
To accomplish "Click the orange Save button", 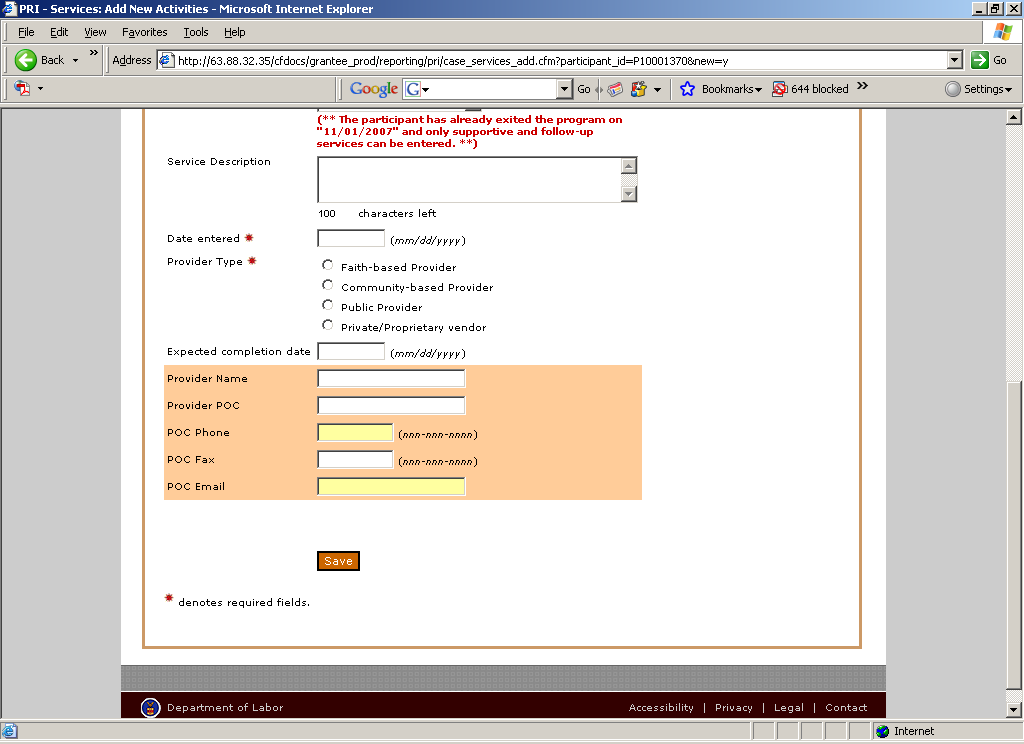I will (338, 561).
